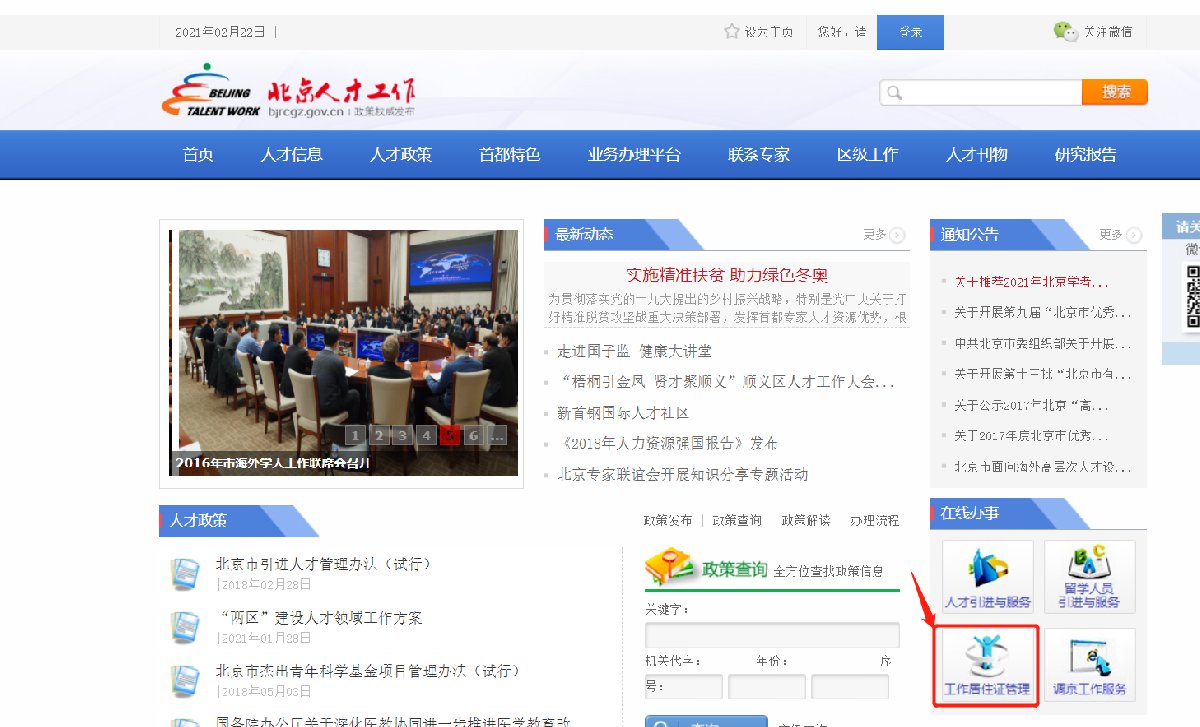Open 区级工作 navigation item
The width and height of the screenshot is (1200, 727).
[868, 155]
